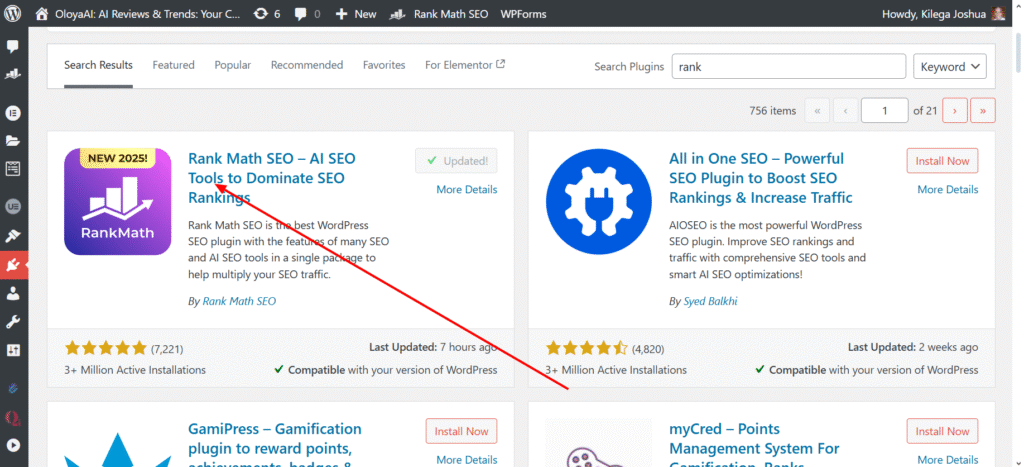The height and width of the screenshot is (467, 1024).
Task: Click the Updated! button for Rank Math
Action: coord(456,161)
